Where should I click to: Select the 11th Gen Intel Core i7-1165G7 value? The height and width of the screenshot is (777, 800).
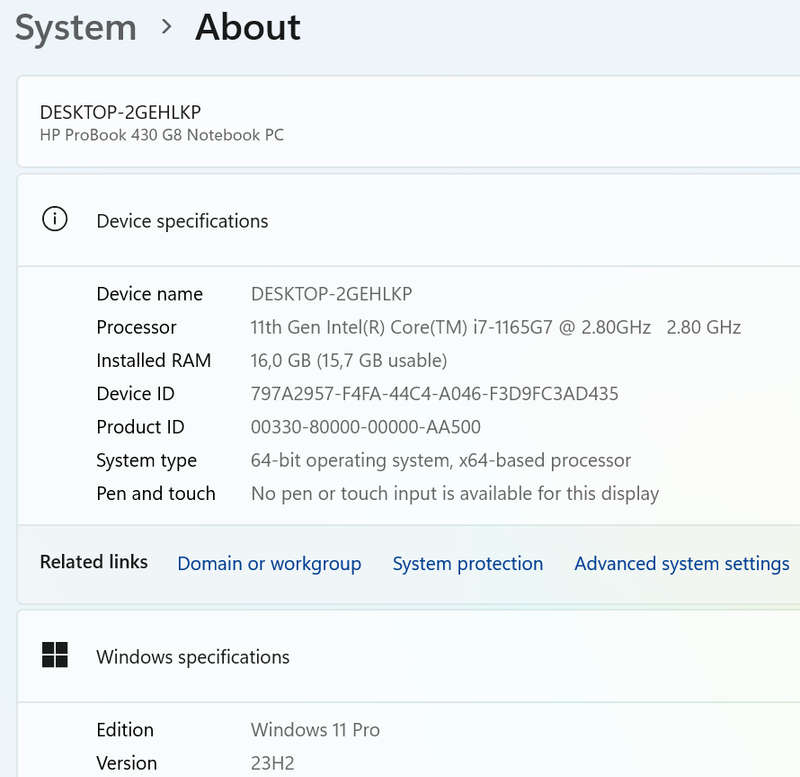click(x=496, y=327)
